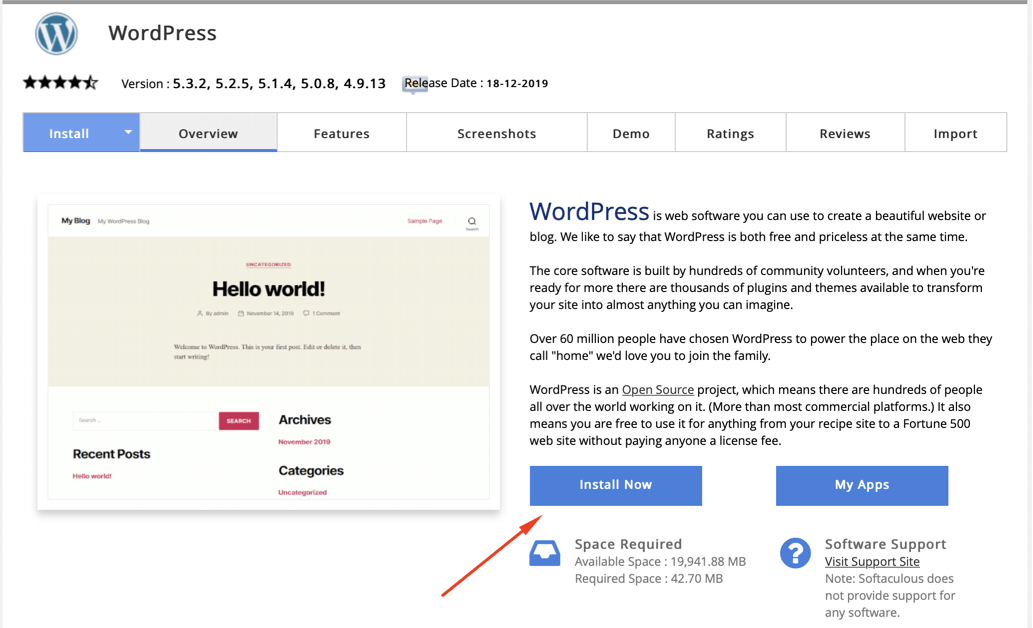Click 'Available Space : 19,941.88 MB' text
Viewport: 1033px width, 628px height.
tap(660, 561)
